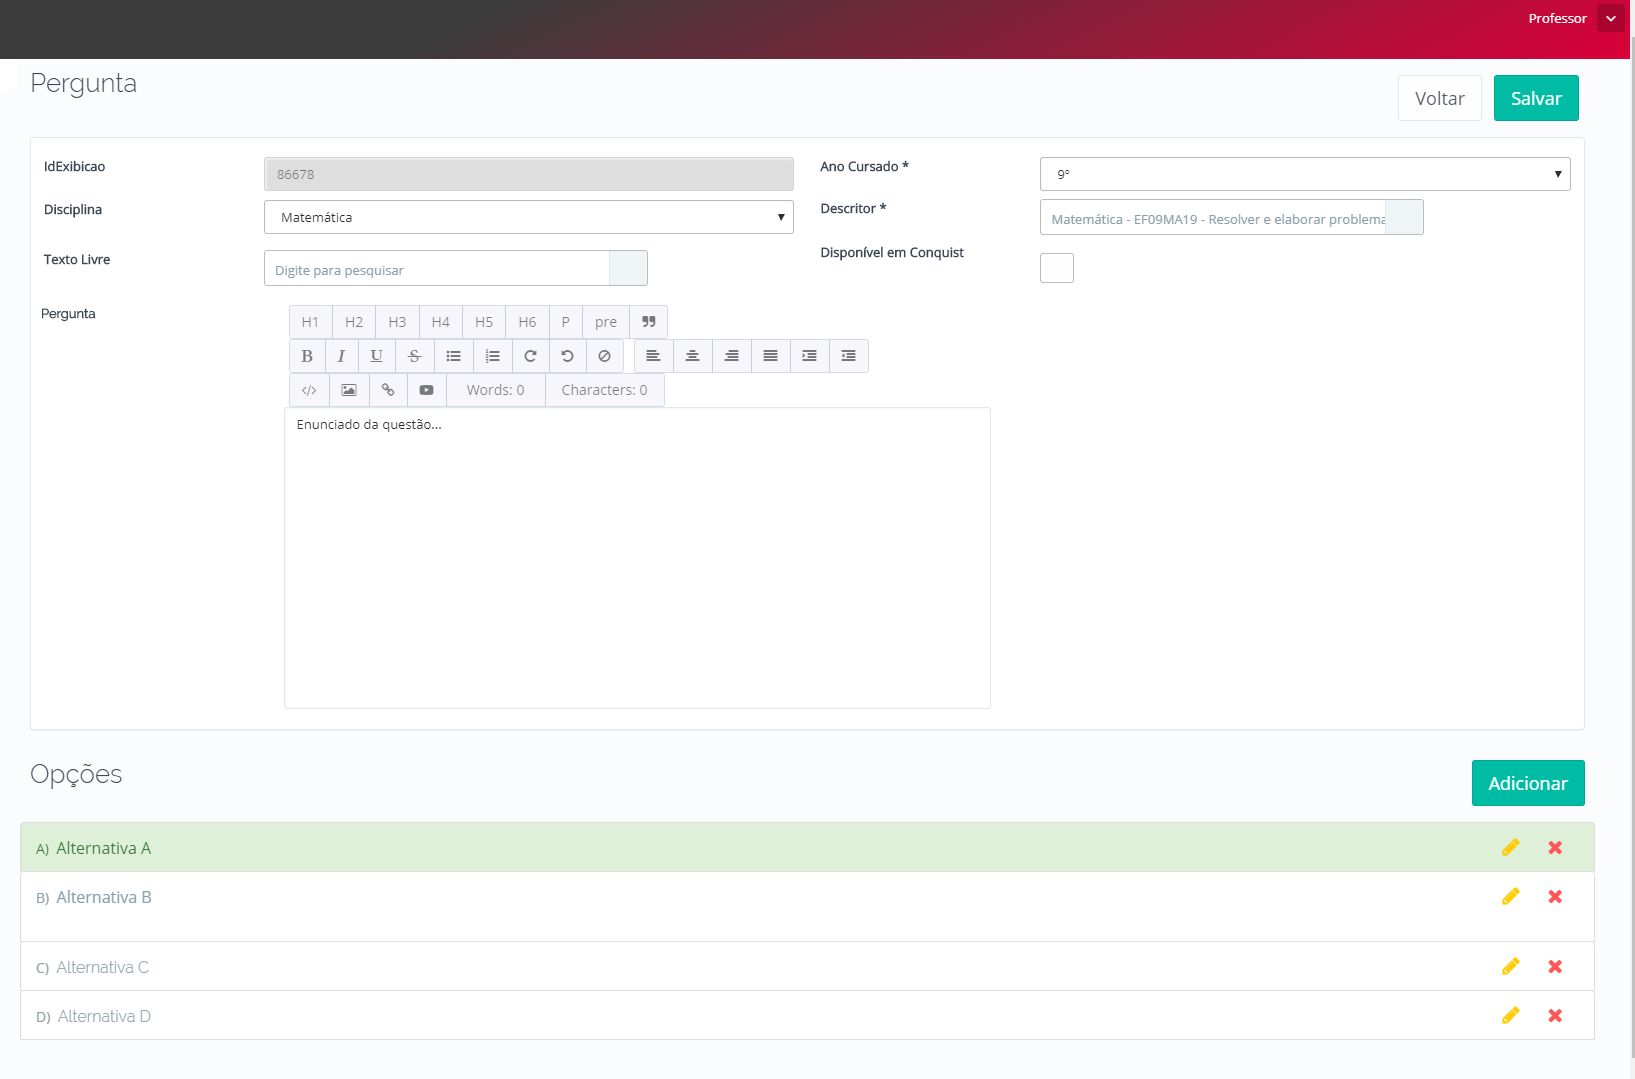Apply the H1 heading style

[x=310, y=322]
